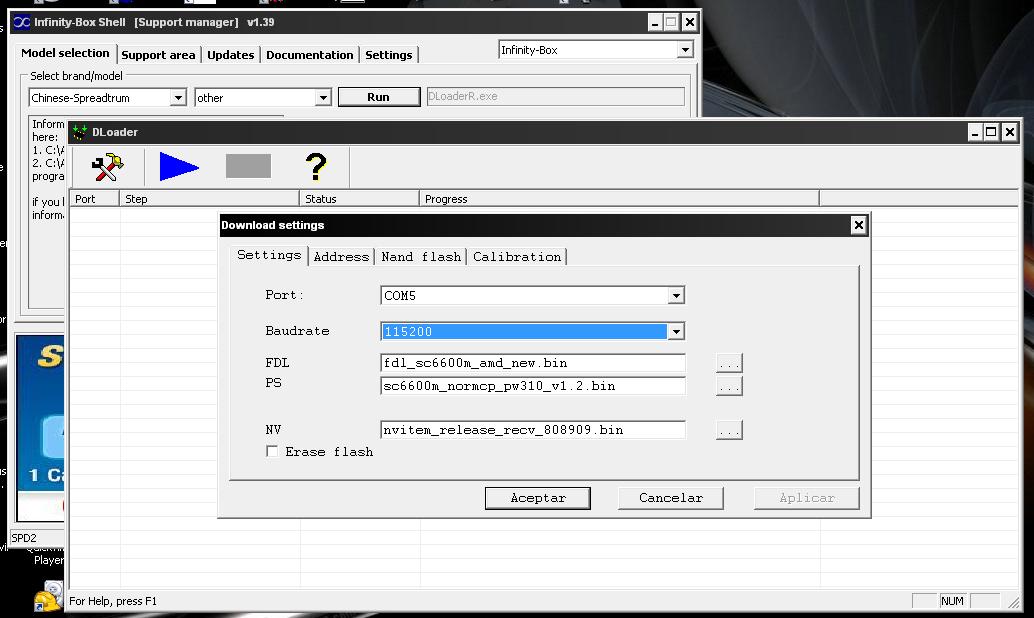The height and width of the screenshot is (618, 1034).
Task: Click Infinity-Box Shell title icon
Action: 22,22
